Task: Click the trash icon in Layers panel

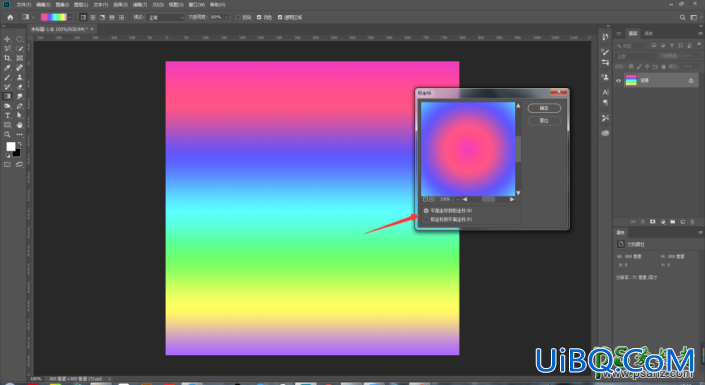Action: (692, 222)
